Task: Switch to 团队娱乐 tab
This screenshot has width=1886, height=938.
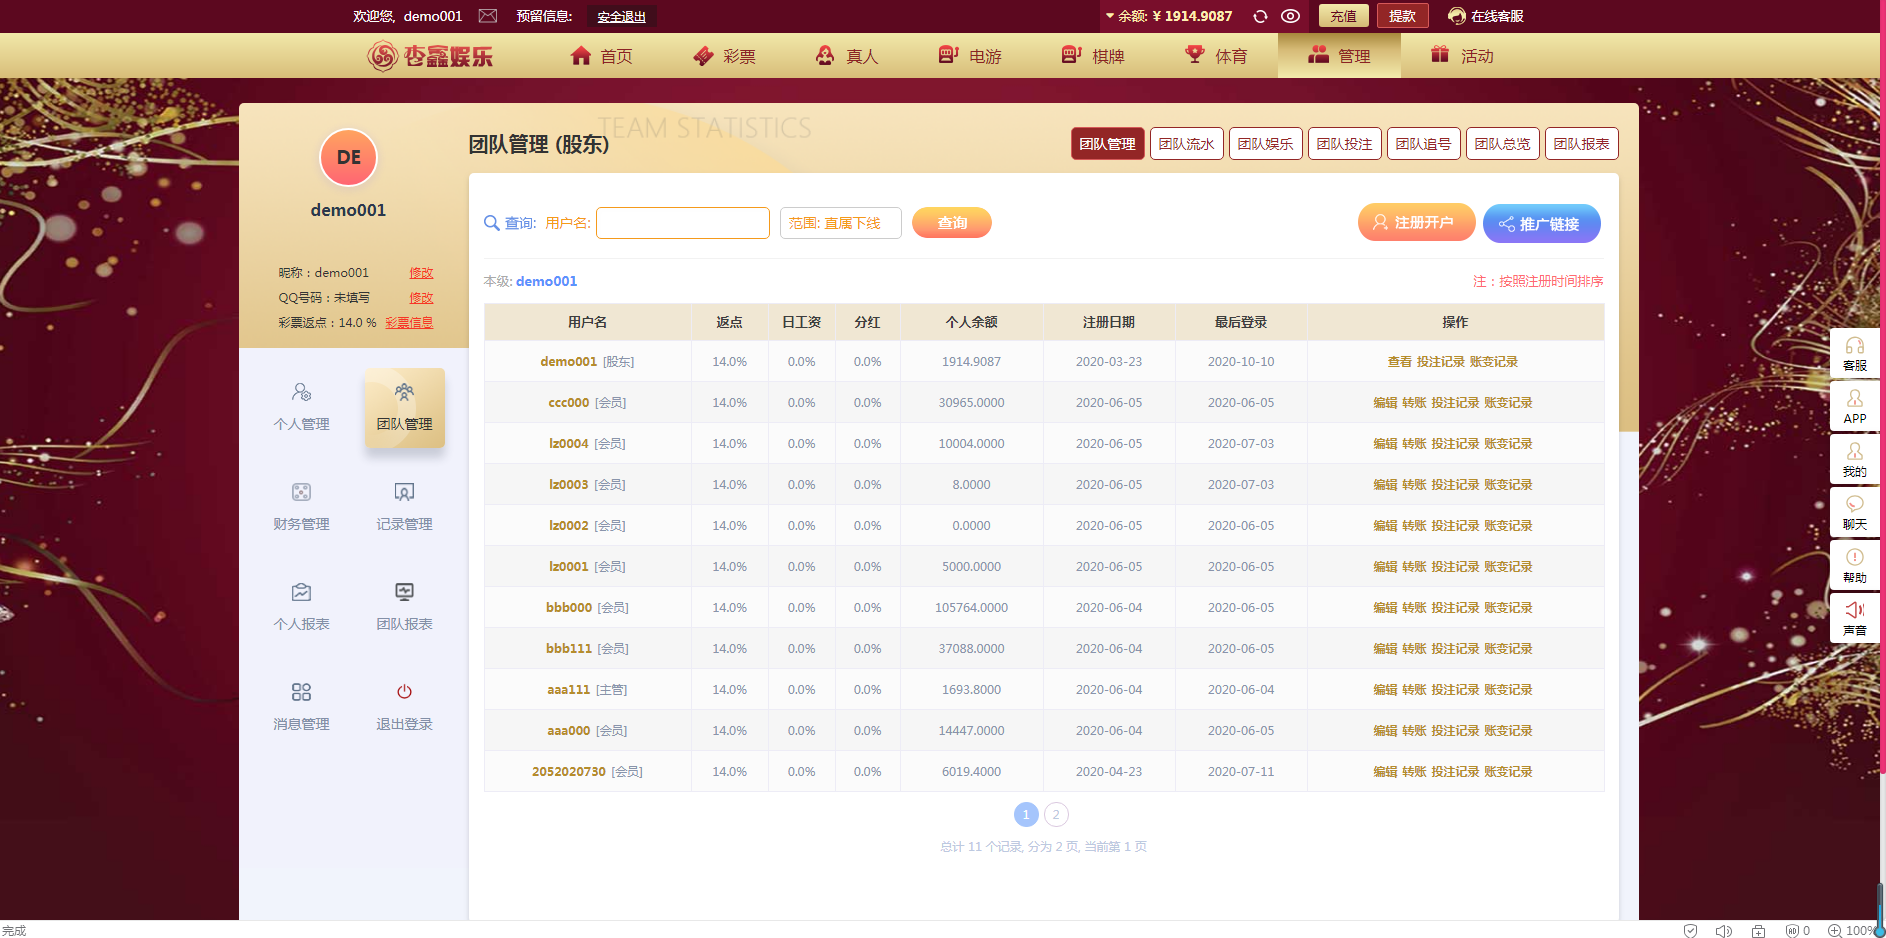Action: pos(1265,144)
